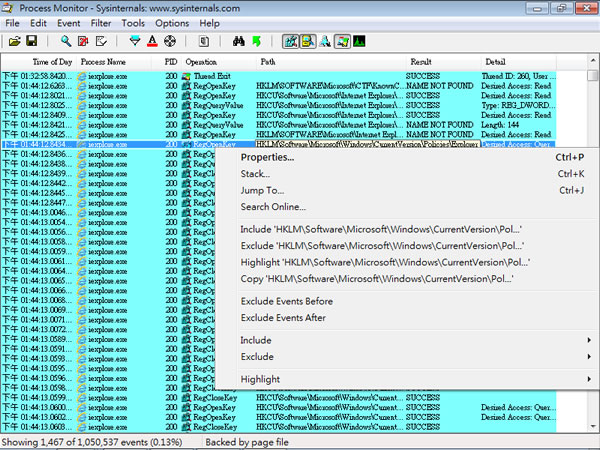
Task: Click the Detail column header
Action: click(518, 62)
